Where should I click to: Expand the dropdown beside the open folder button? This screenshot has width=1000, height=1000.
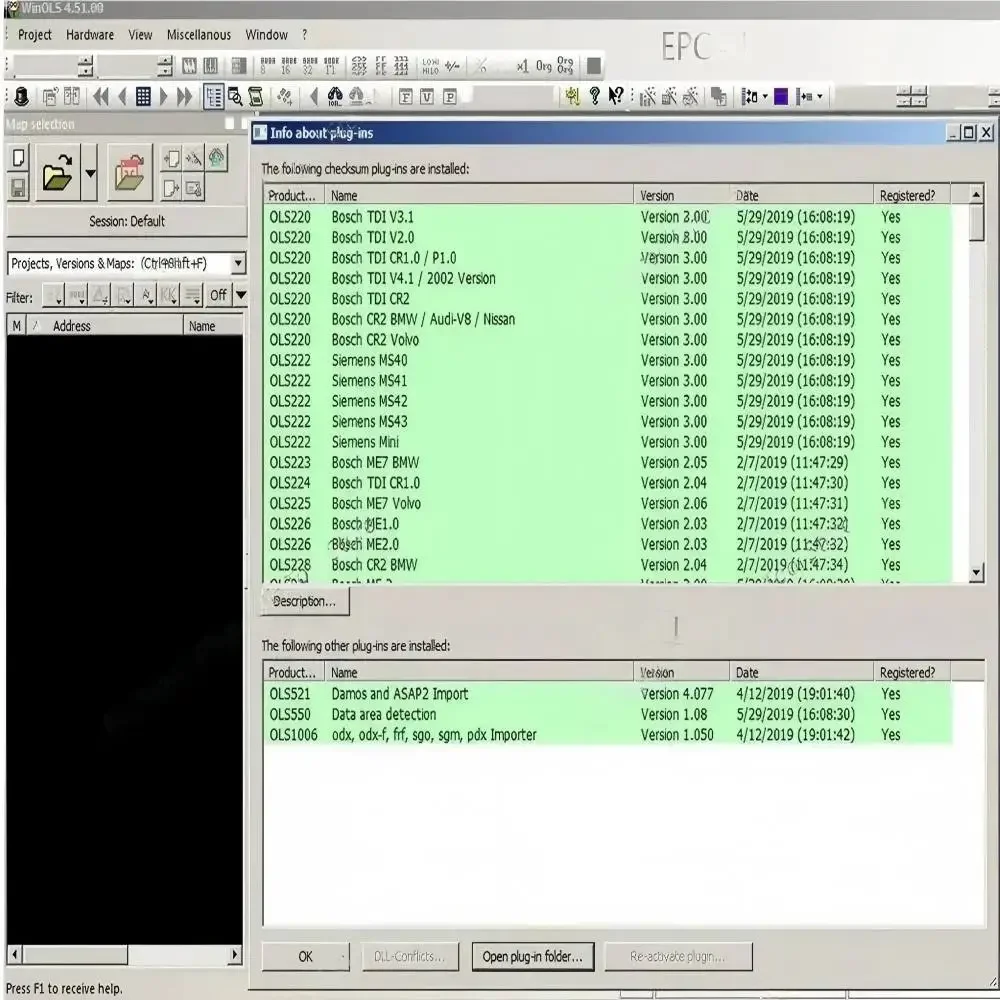pos(90,173)
